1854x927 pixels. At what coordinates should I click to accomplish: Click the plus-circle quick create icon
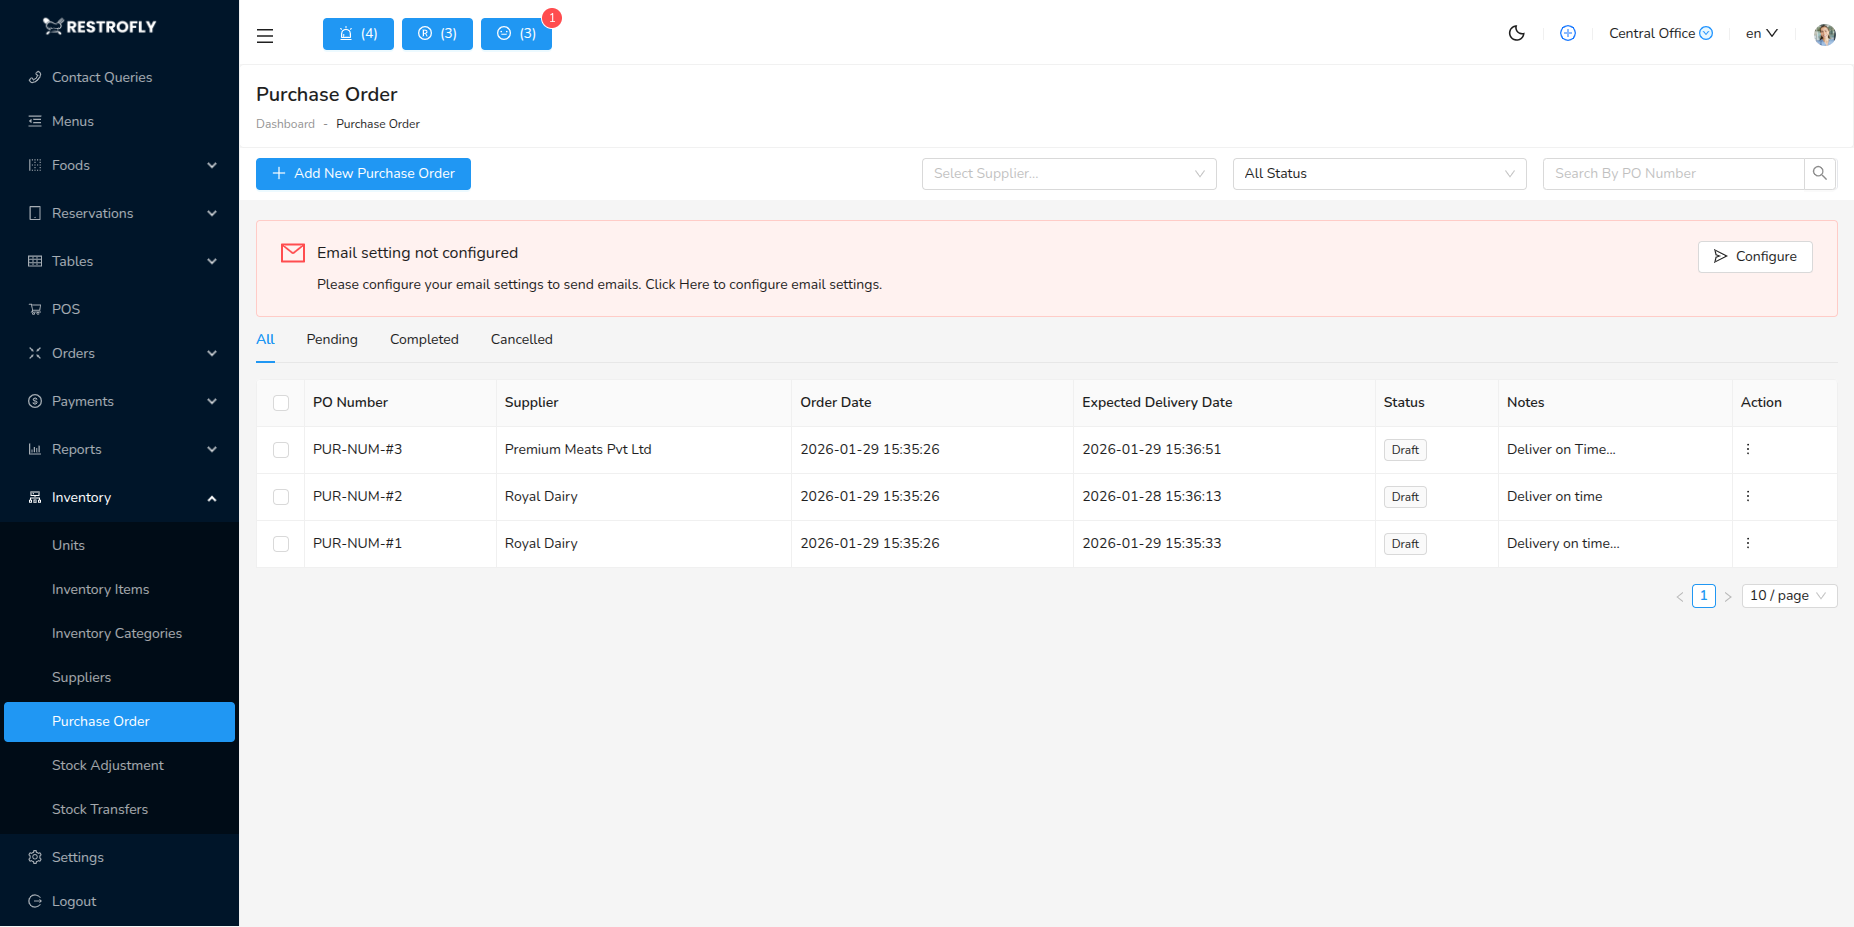[x=1567, y=33]
